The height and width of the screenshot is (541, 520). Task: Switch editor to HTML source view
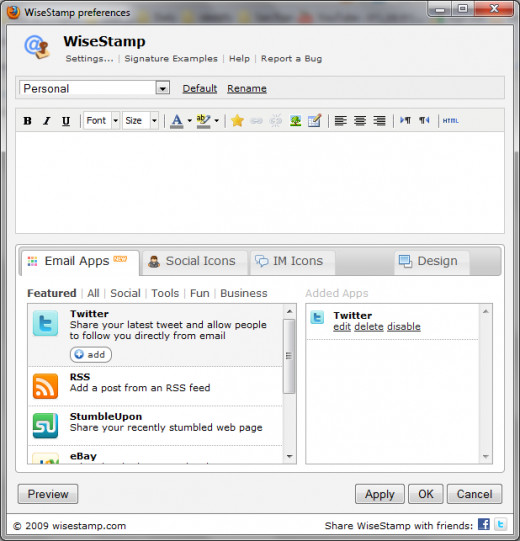(x=451, y=121)
